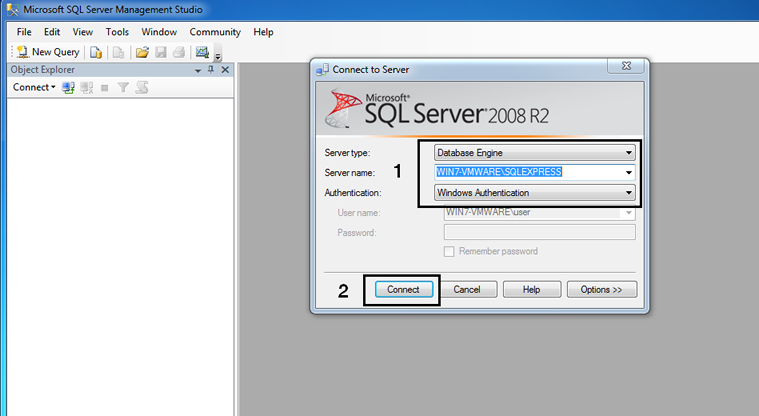
Task: Click the disabled User name combo box
Action: click(x=540, y=213)
